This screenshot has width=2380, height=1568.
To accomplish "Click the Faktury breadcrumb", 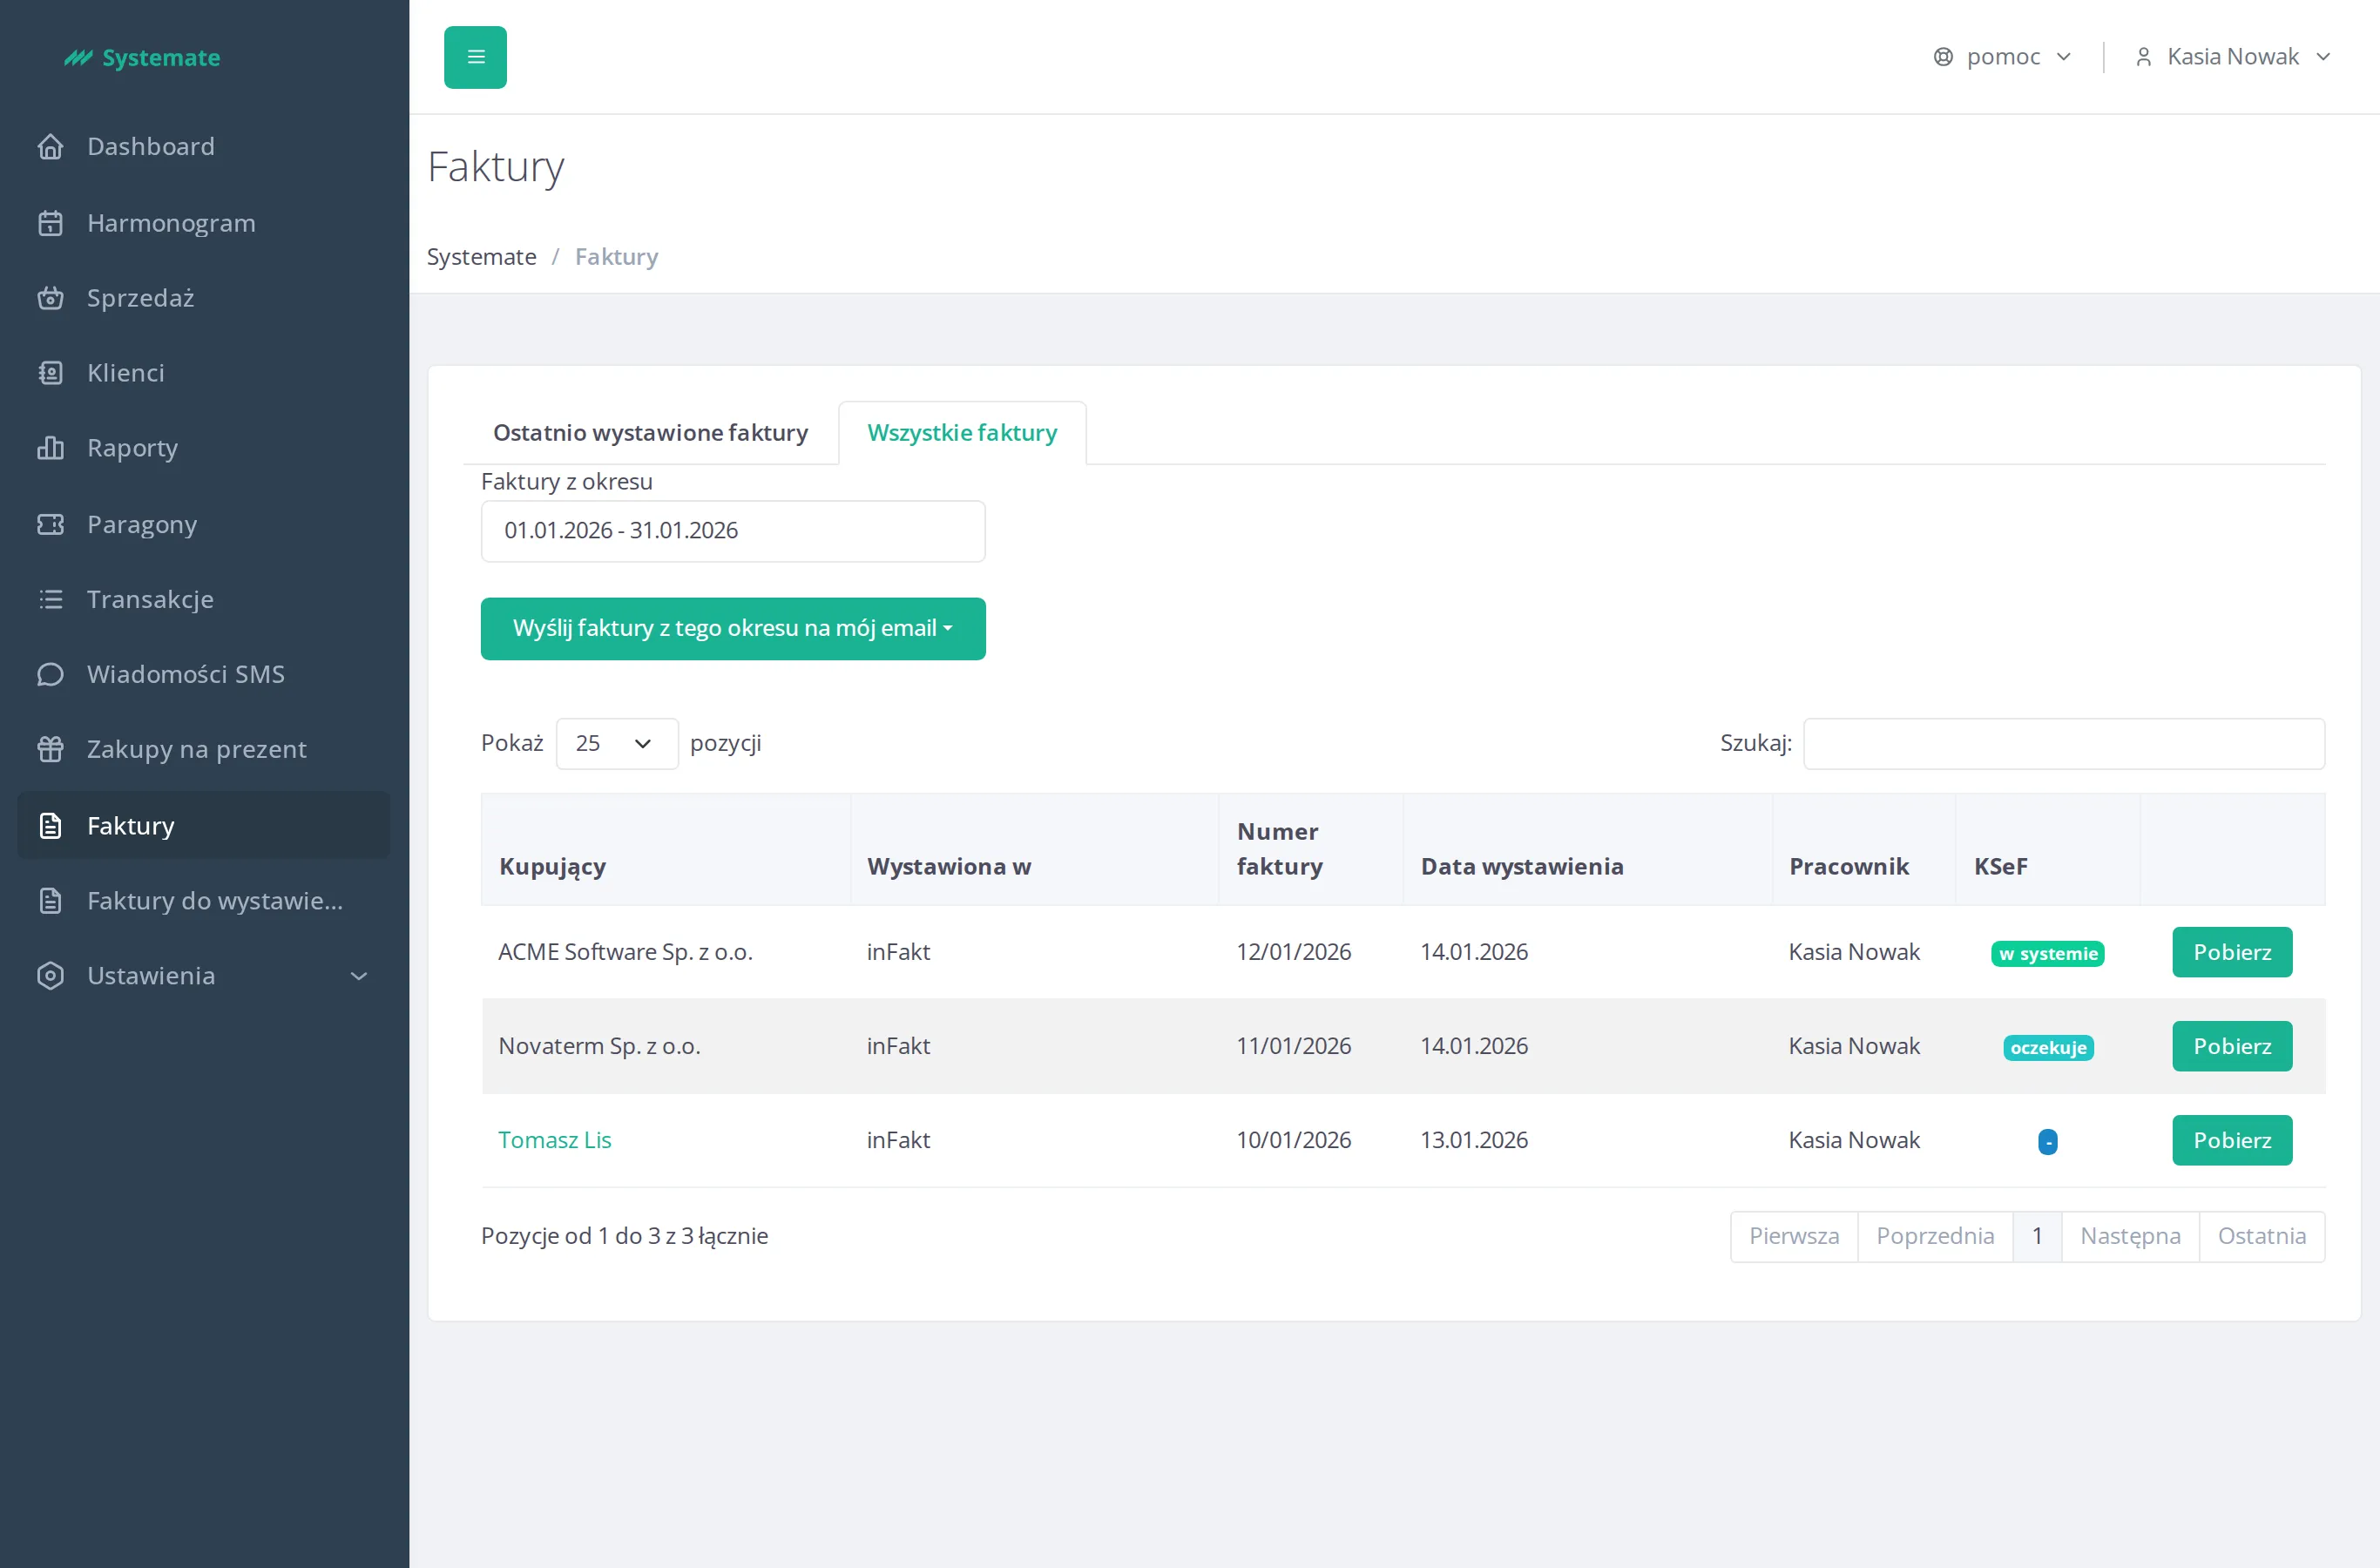I will pos(616,257).
